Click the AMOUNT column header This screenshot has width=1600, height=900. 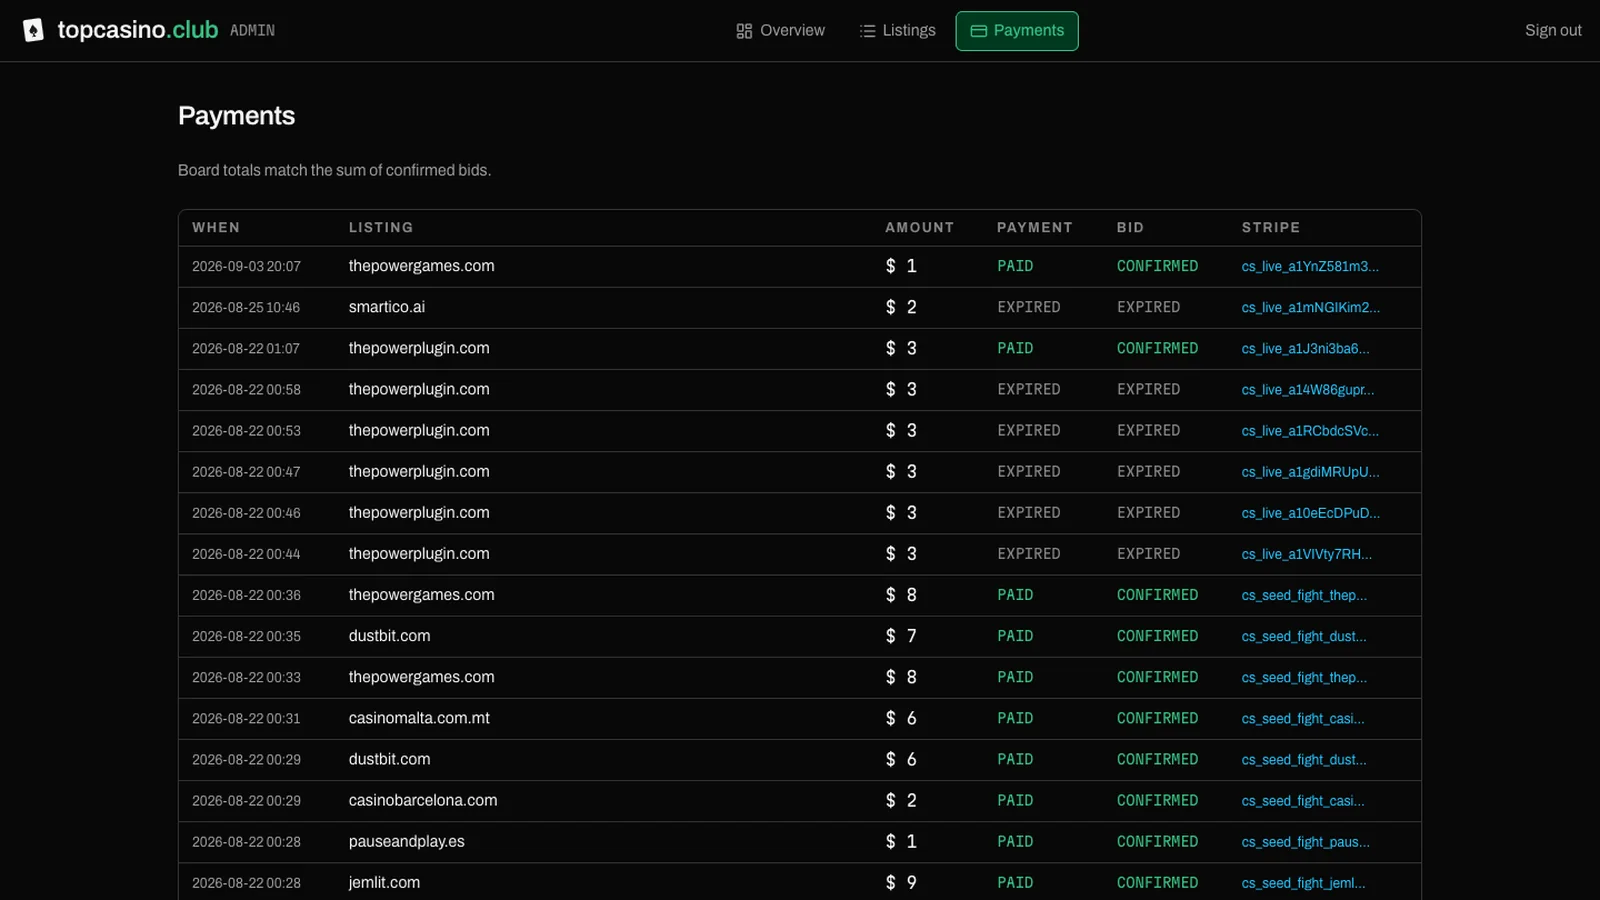point(919,228)
